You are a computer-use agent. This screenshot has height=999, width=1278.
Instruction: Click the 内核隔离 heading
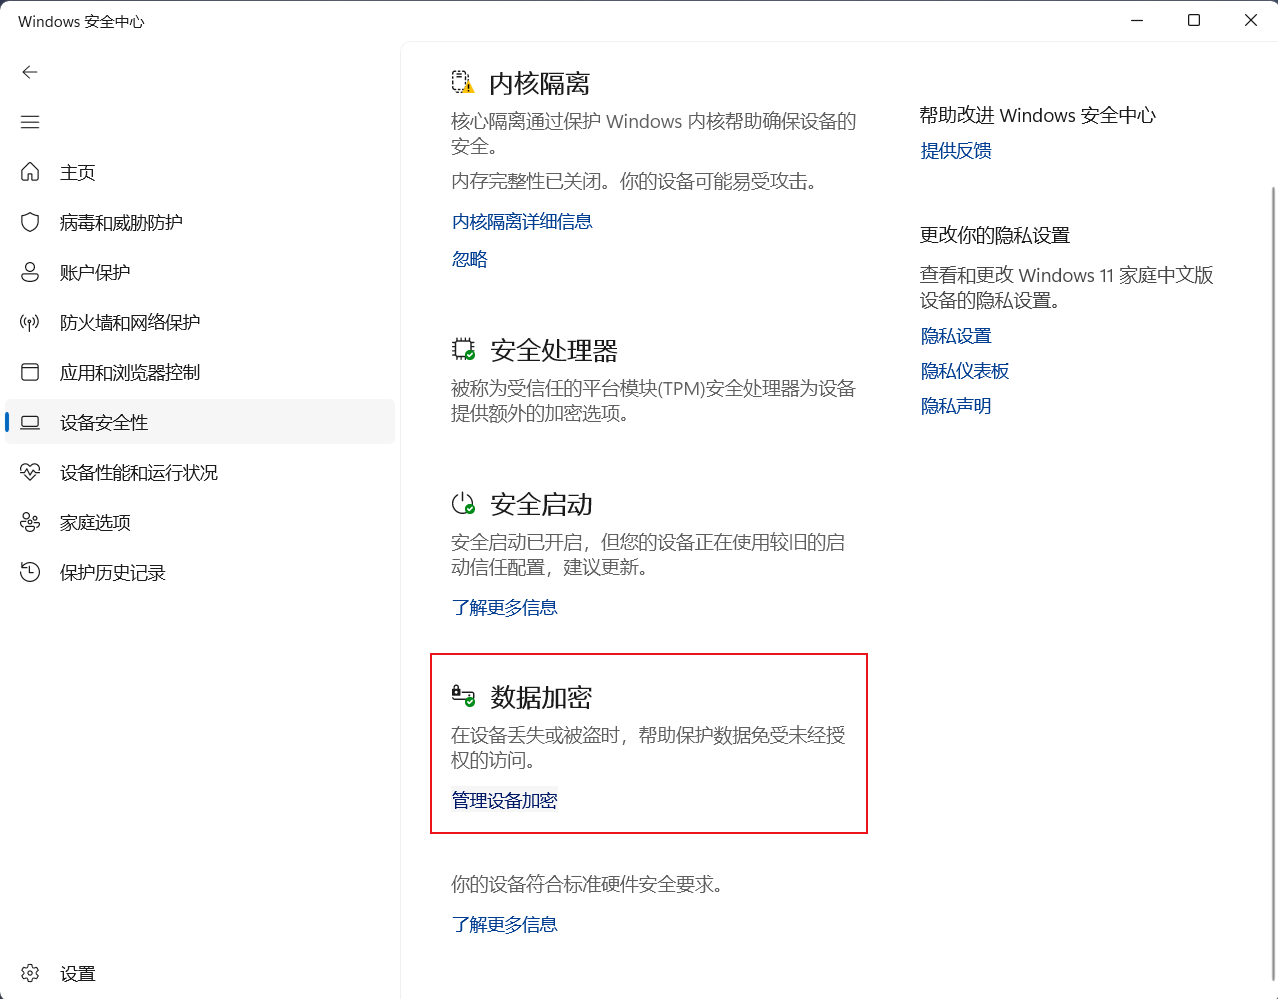pyautogui.click(x=540, y=83)
